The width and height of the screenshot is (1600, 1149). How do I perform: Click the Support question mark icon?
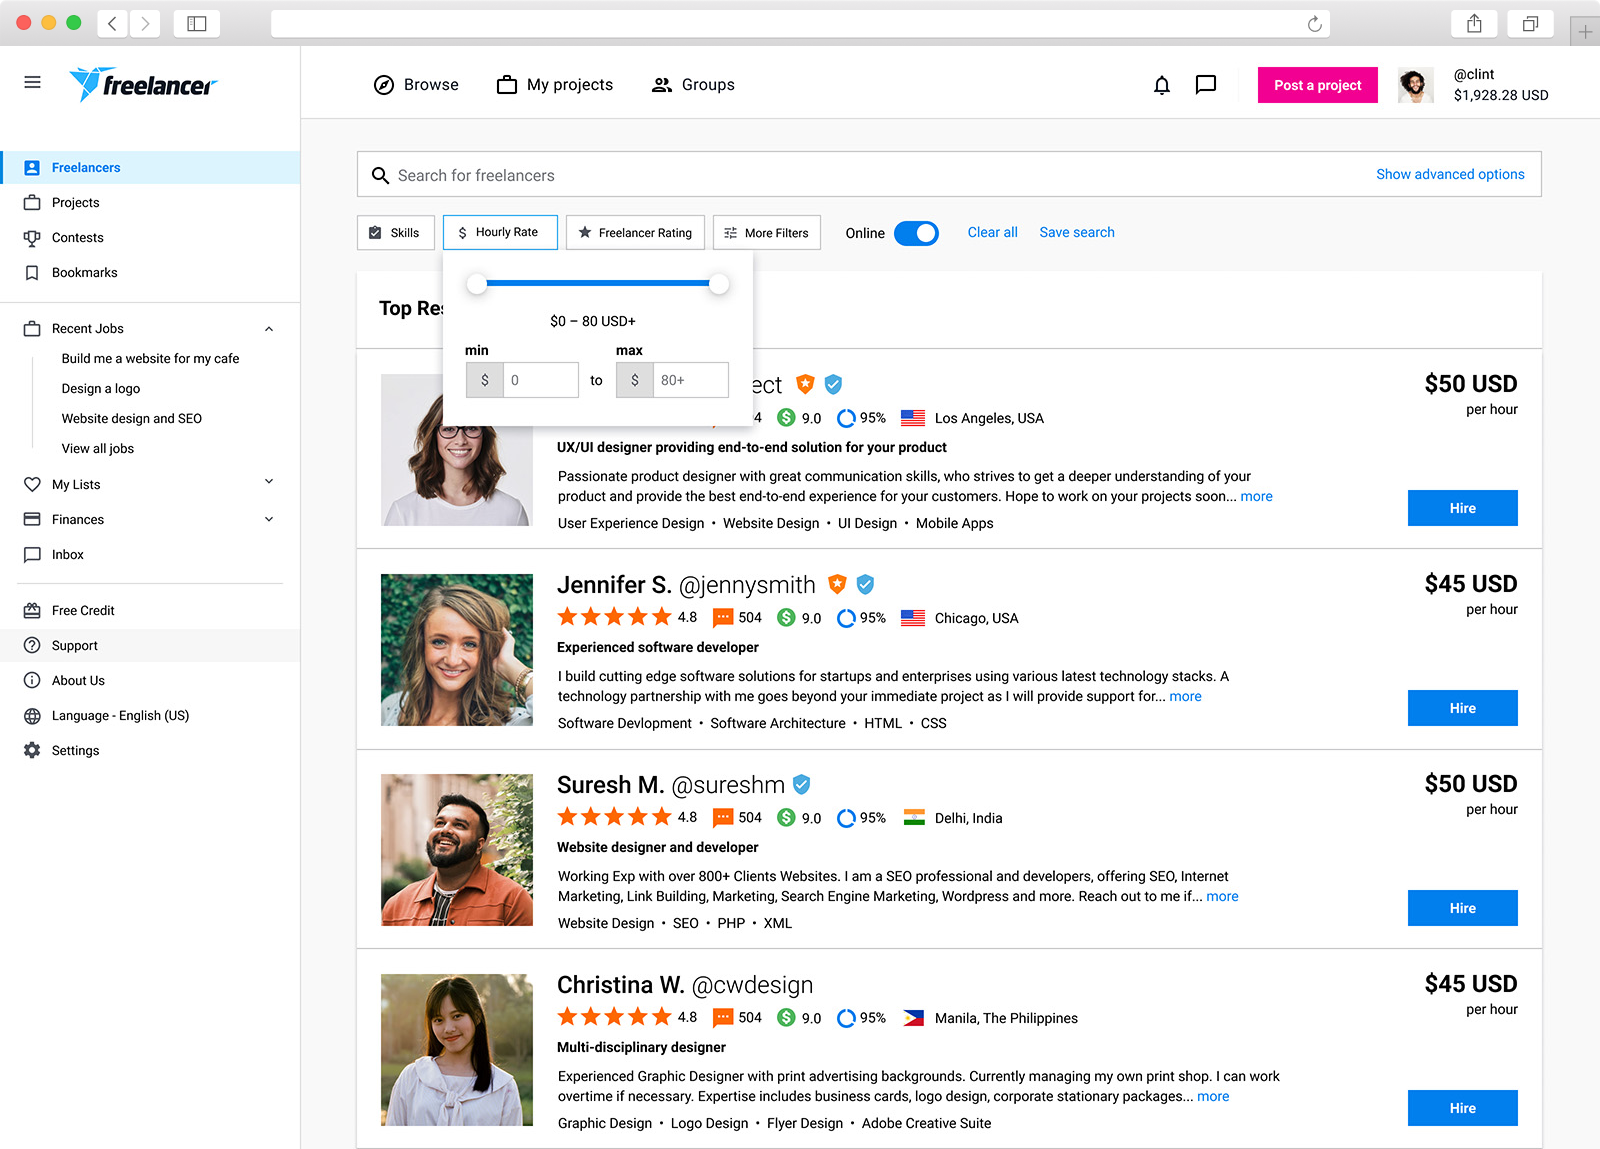[32, 645]
